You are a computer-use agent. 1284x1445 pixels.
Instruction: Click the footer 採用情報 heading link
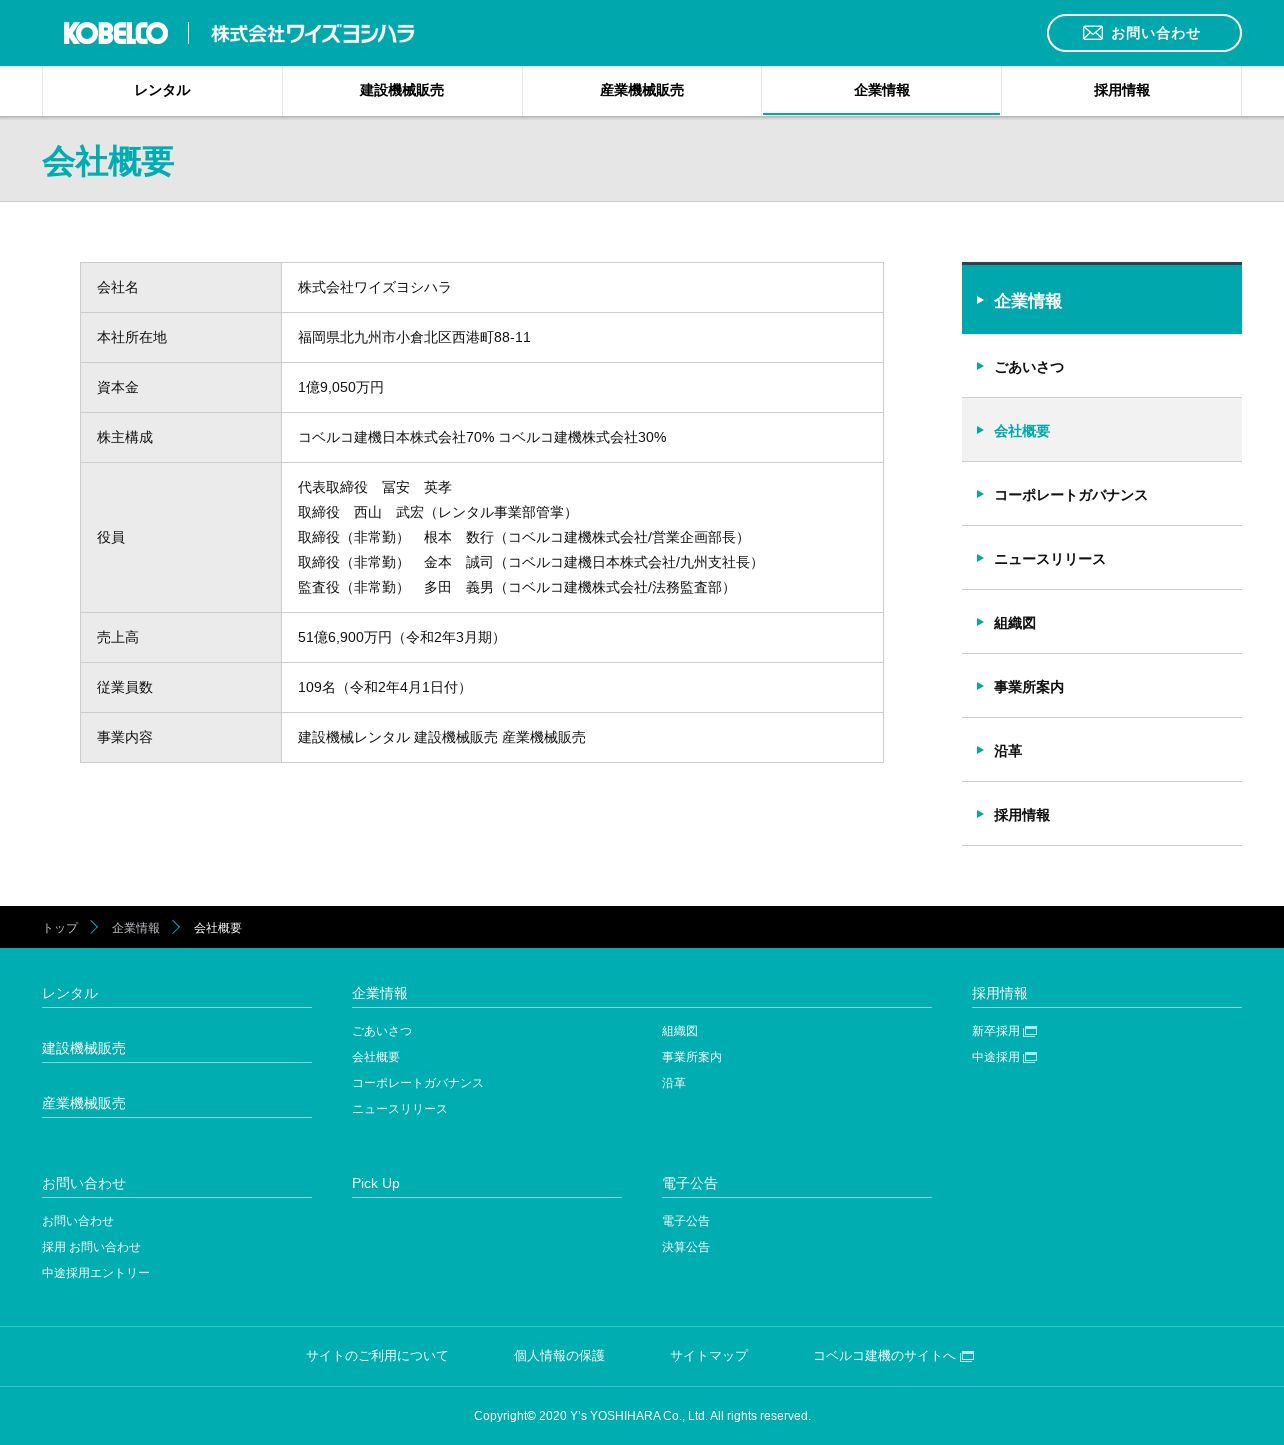pos(1000,993)
